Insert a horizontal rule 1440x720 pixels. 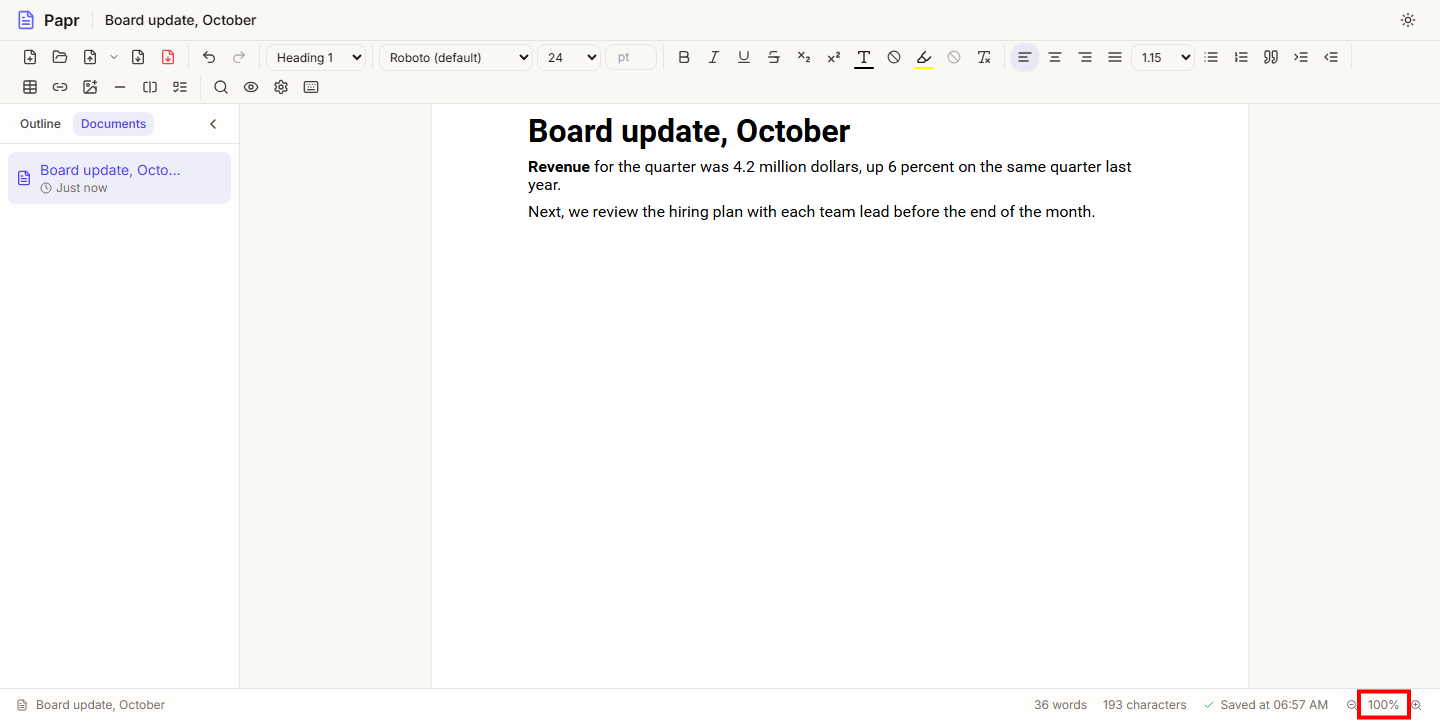tap(120, 87)
